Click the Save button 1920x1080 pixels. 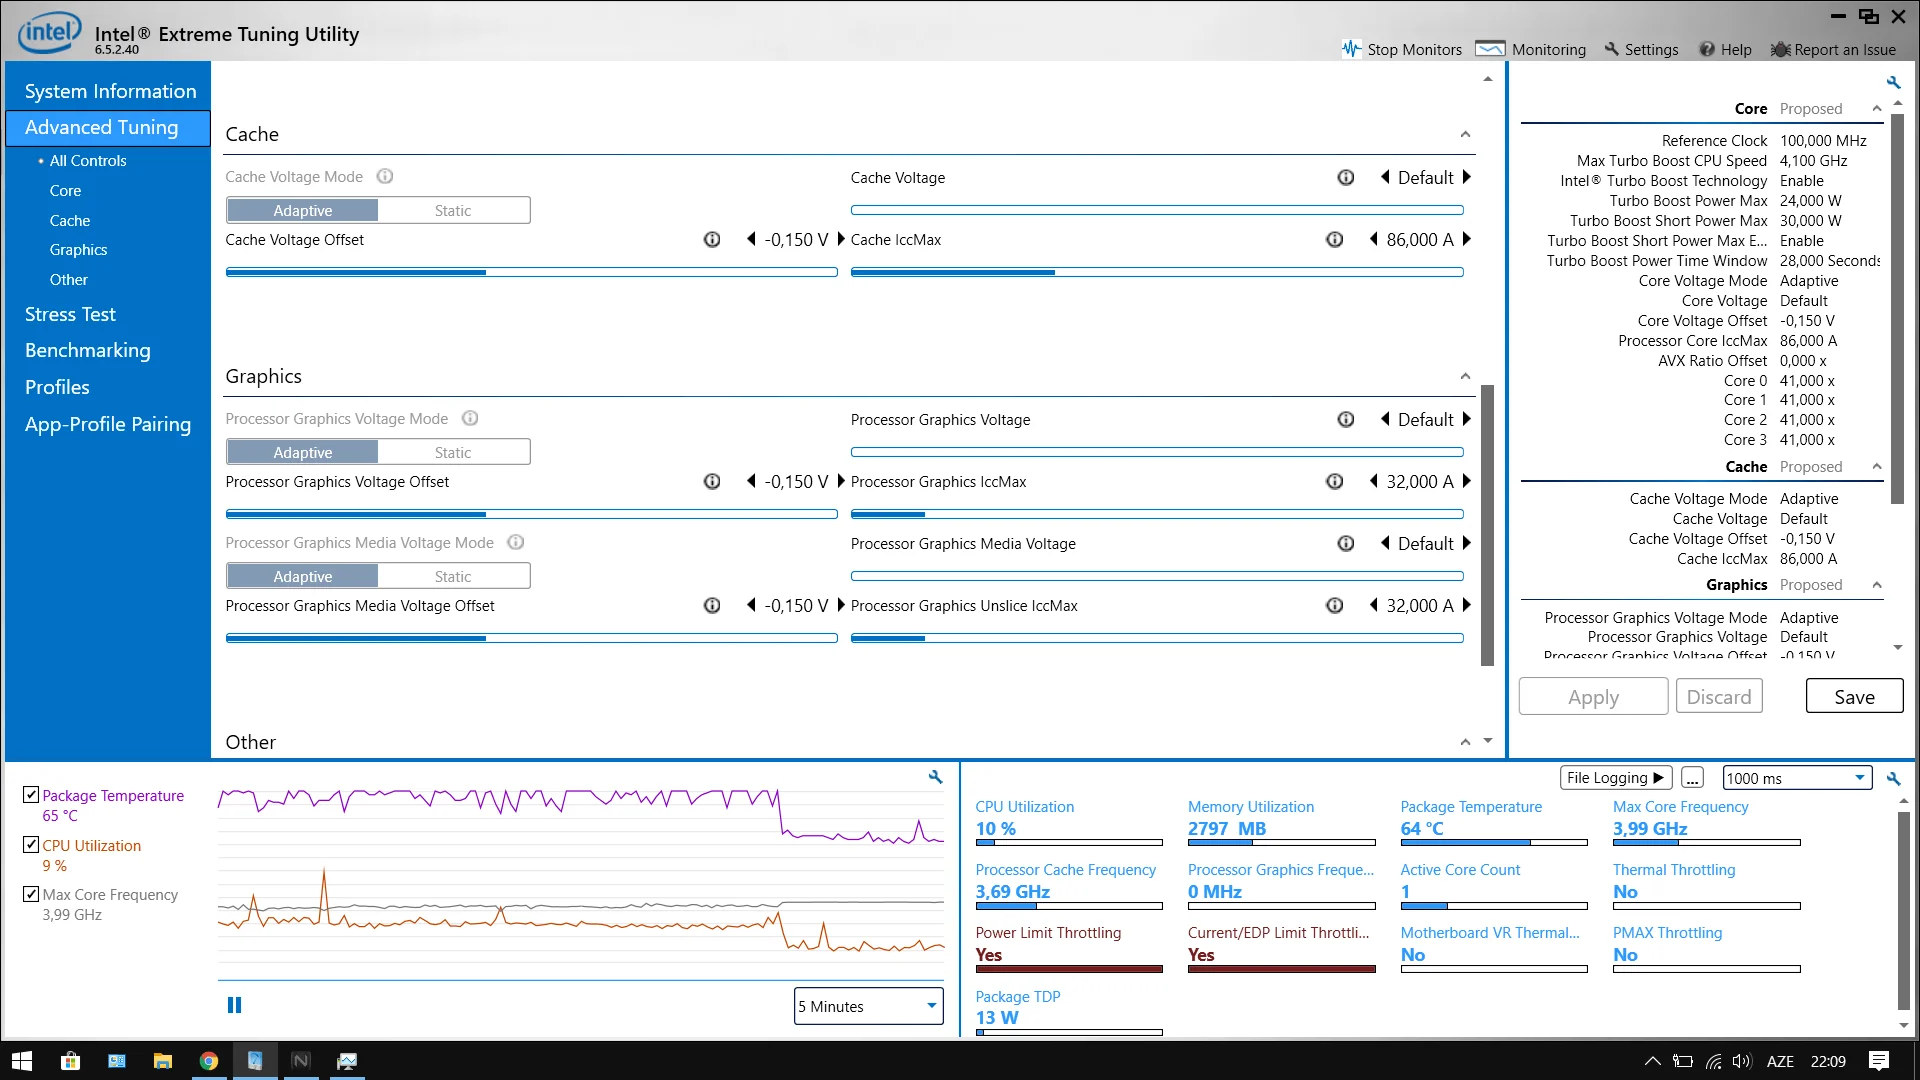[1854, 697]
